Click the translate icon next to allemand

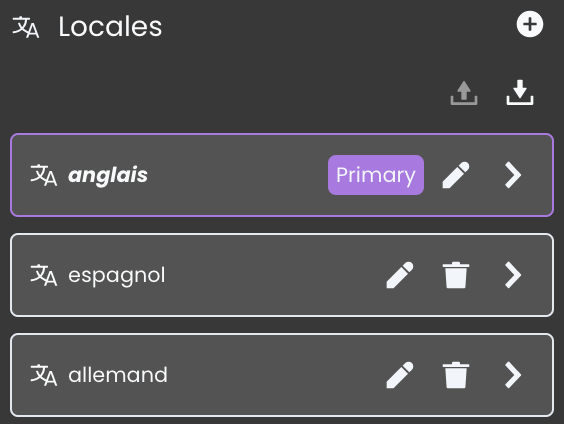point(44,375)
